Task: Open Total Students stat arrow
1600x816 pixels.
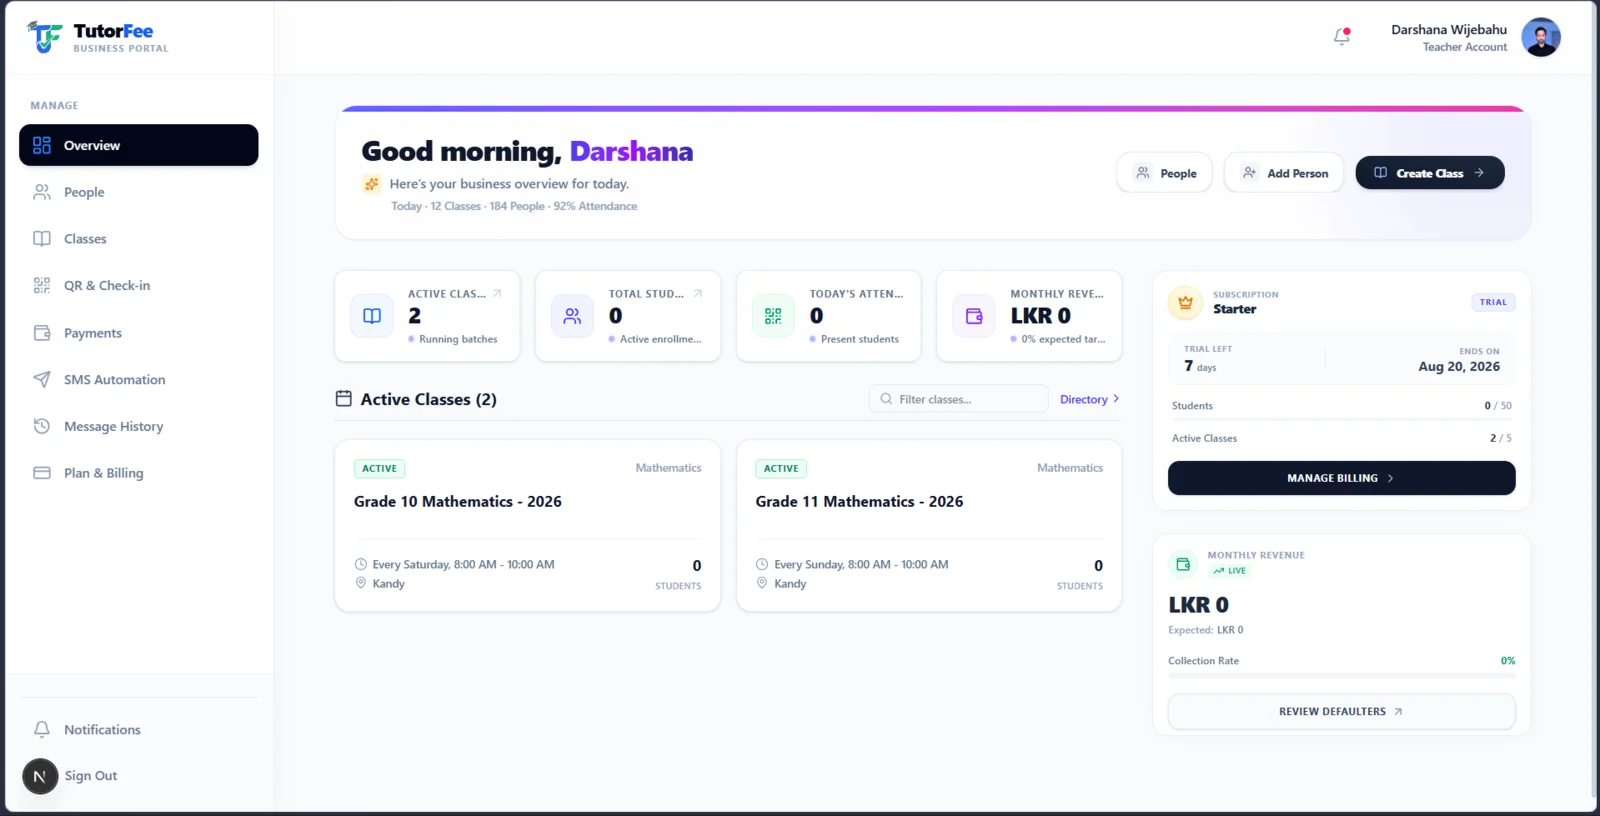Action: click(698, 294)
